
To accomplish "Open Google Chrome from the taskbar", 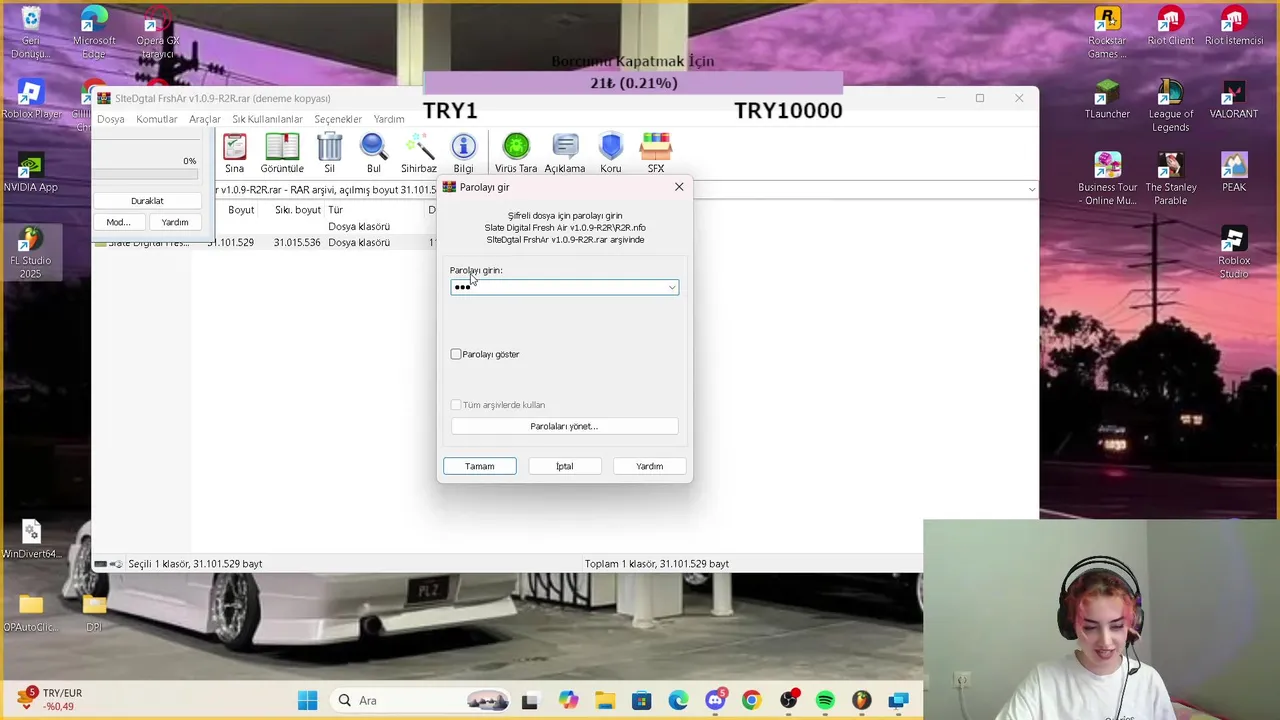I will point(751,700).
